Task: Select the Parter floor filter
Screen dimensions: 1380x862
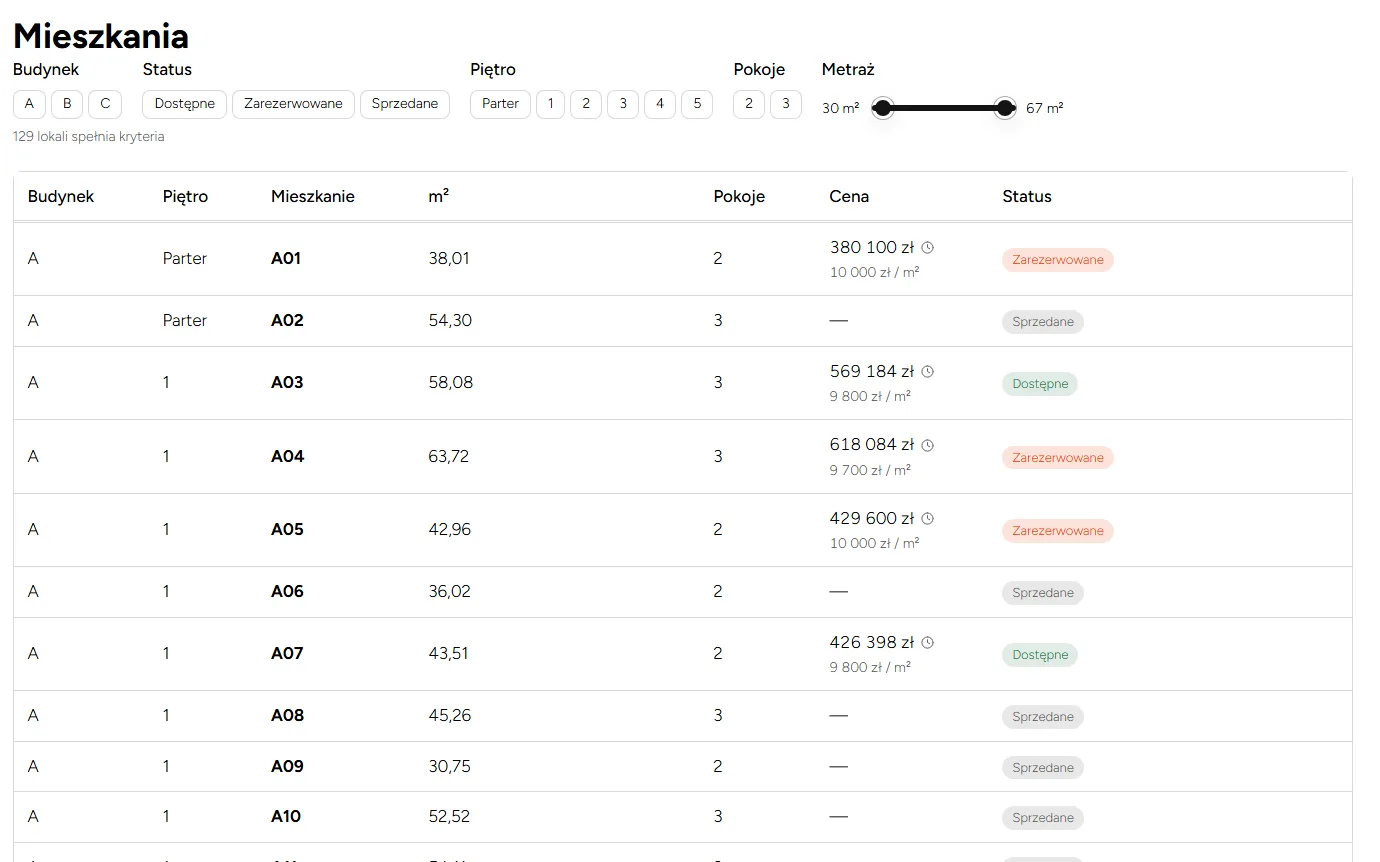Action: 501,104
